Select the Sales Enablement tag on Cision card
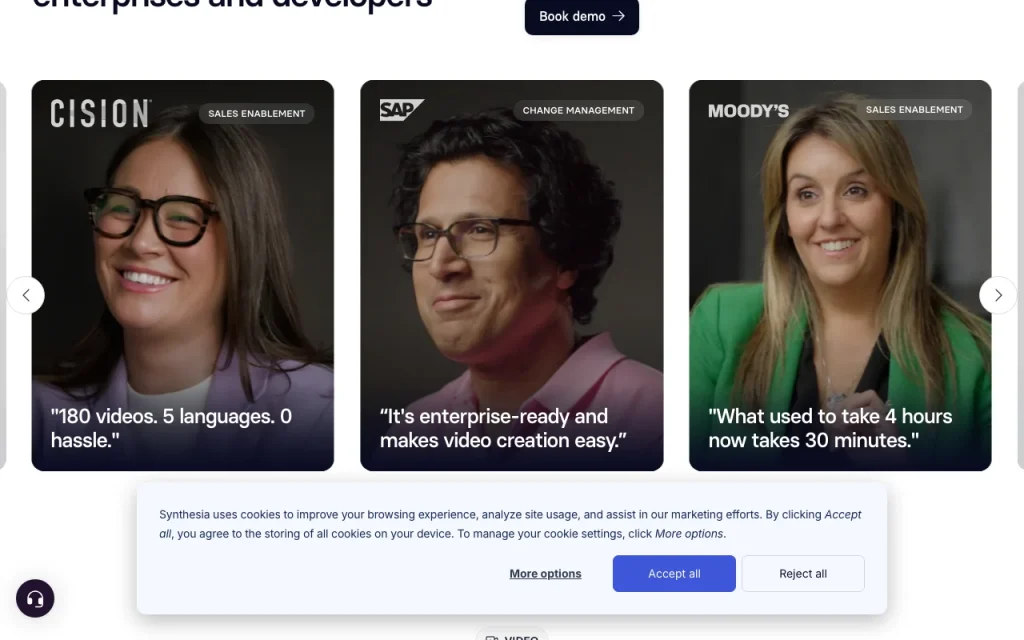The height and width of the screenshot is (640, 1024). 257,114
